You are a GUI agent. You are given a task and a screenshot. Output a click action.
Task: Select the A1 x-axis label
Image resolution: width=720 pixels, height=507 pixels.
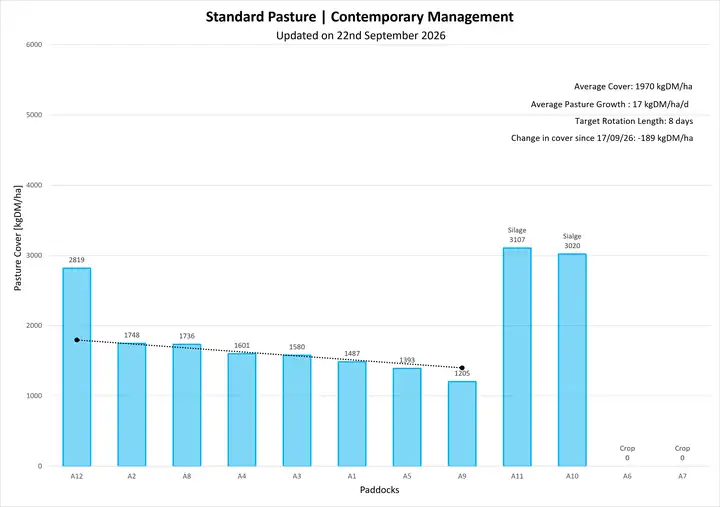coord(352,476)
